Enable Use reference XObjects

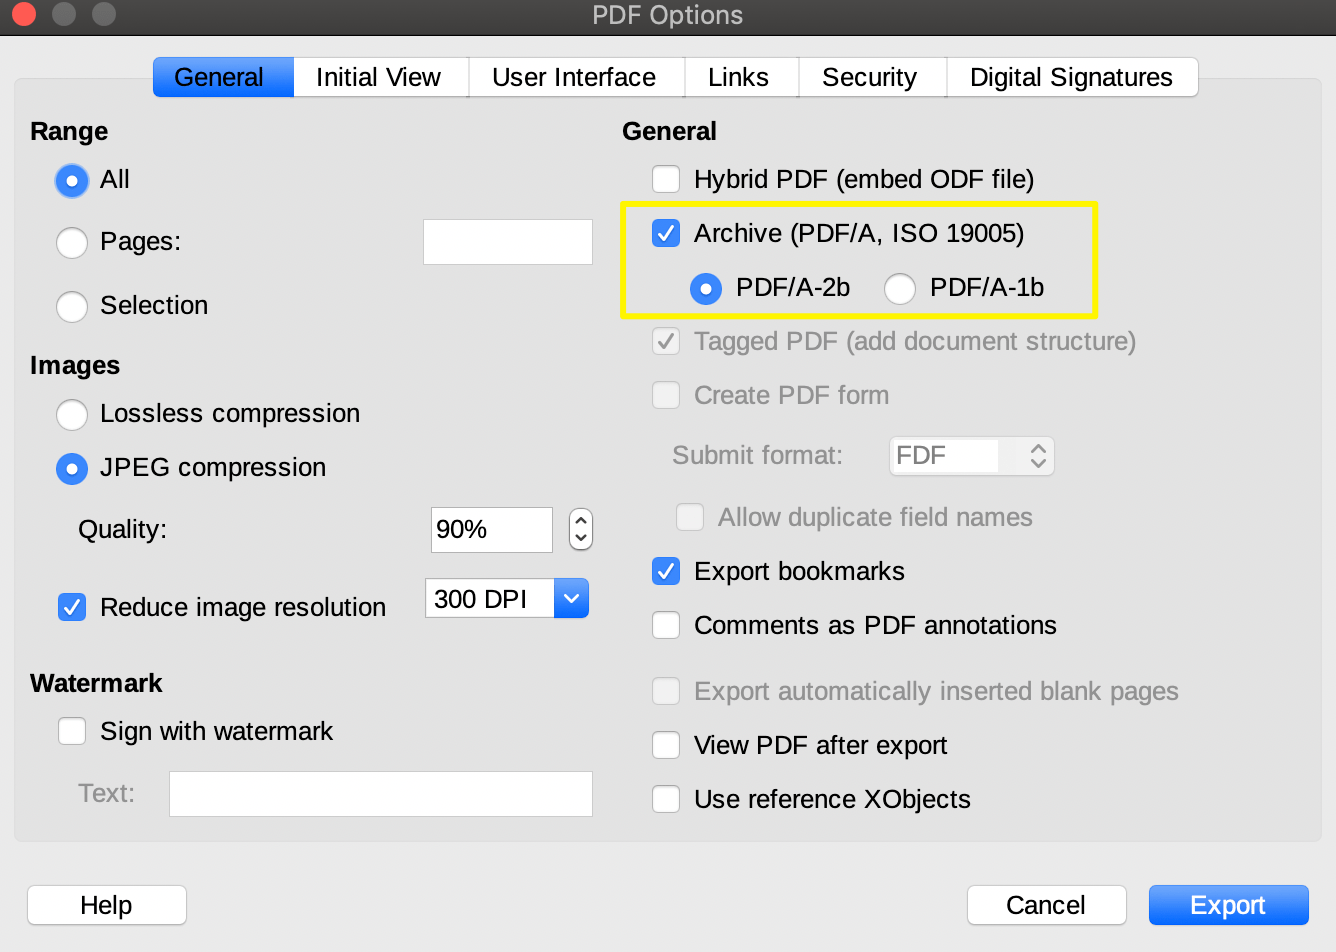coord(666,799)
